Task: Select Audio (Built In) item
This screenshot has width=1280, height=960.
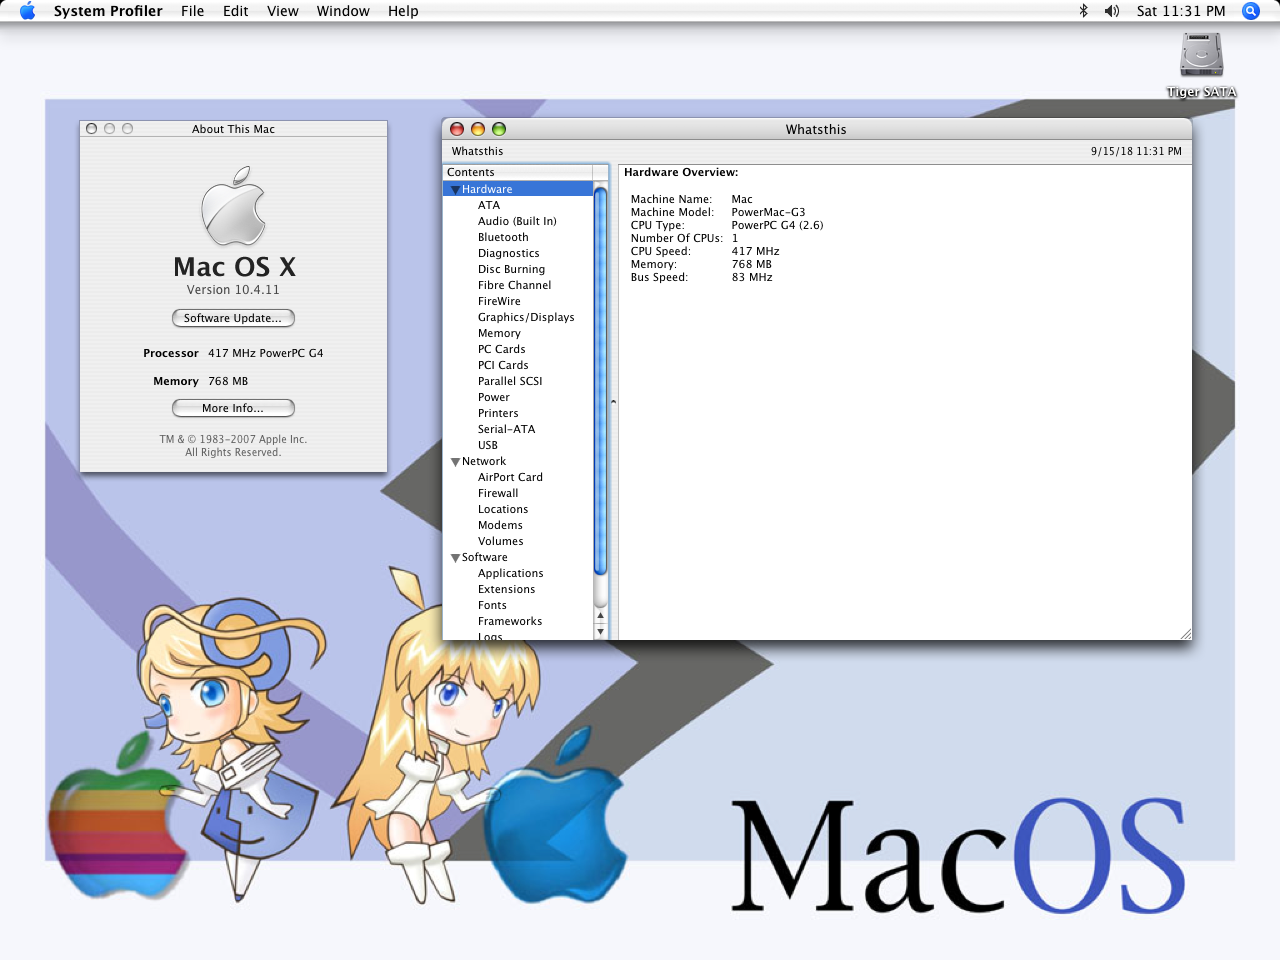Action: (x=517, y=221)
